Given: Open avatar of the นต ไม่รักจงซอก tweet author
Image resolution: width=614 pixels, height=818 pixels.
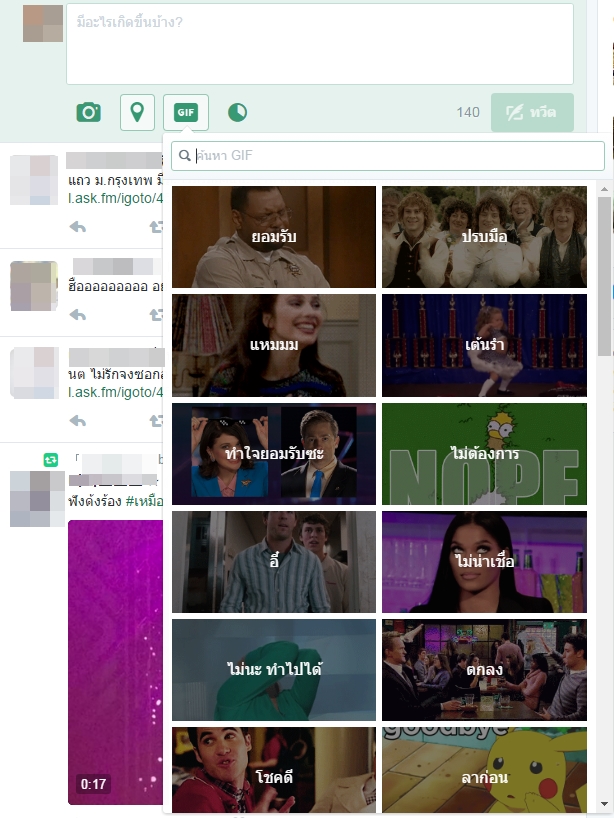Looking at the screenshot, I should (34, 373).
